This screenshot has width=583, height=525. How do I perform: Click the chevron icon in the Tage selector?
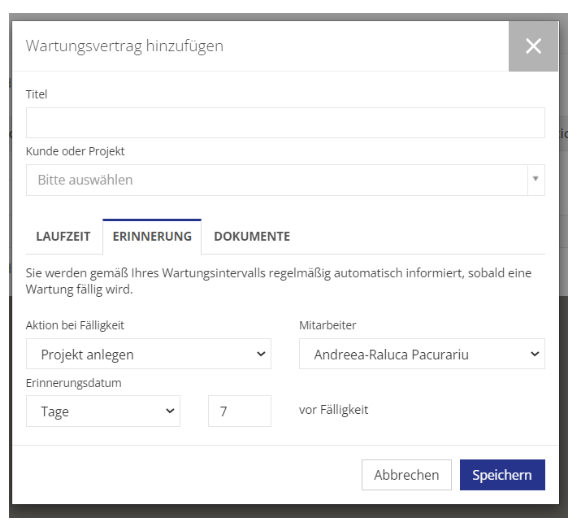(170, 411)
